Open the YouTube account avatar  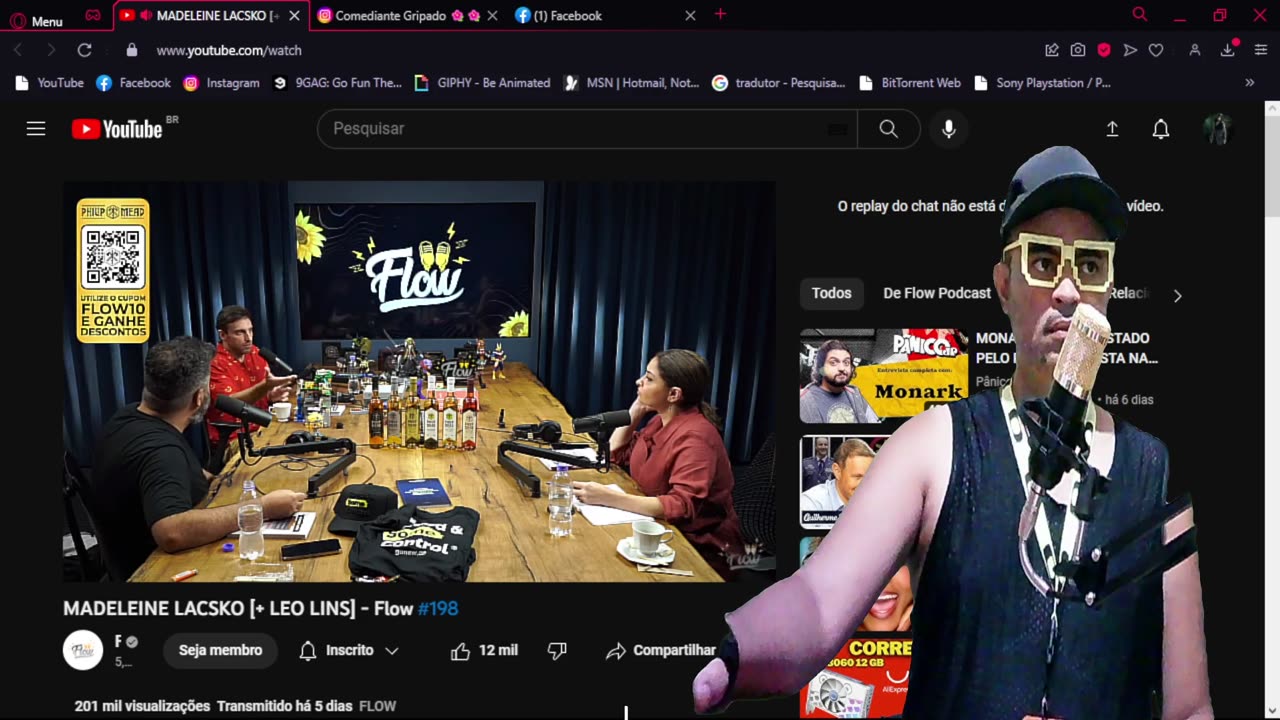tap(1217, 129)
